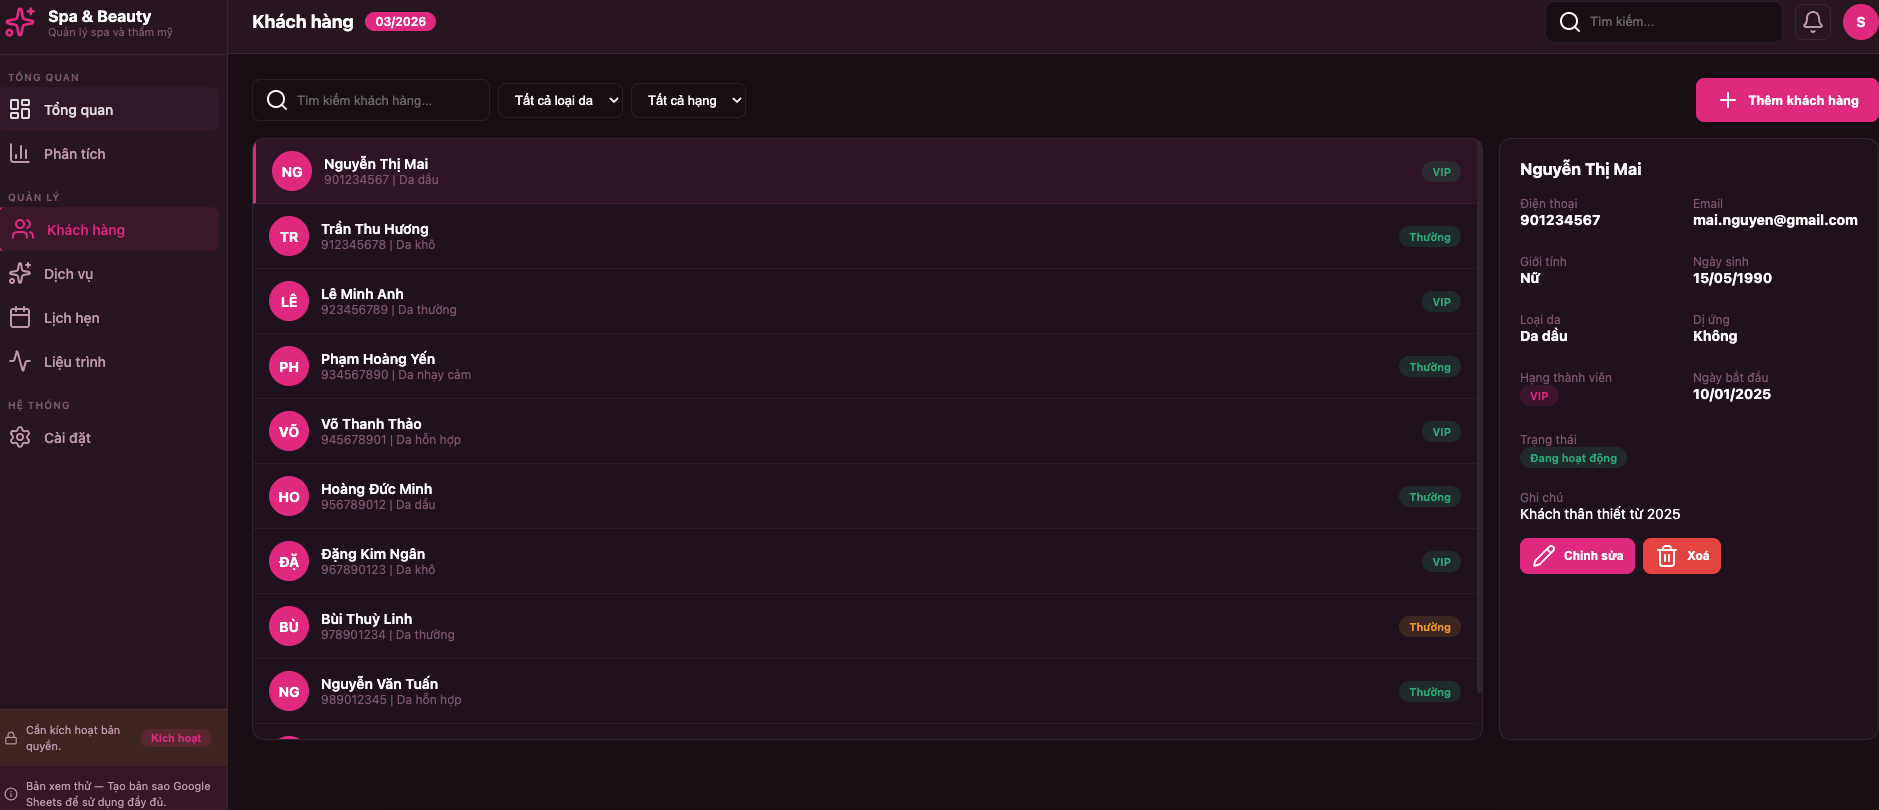
Task: Open the Tất cả loại da dropdown
Action: point(560,100)
